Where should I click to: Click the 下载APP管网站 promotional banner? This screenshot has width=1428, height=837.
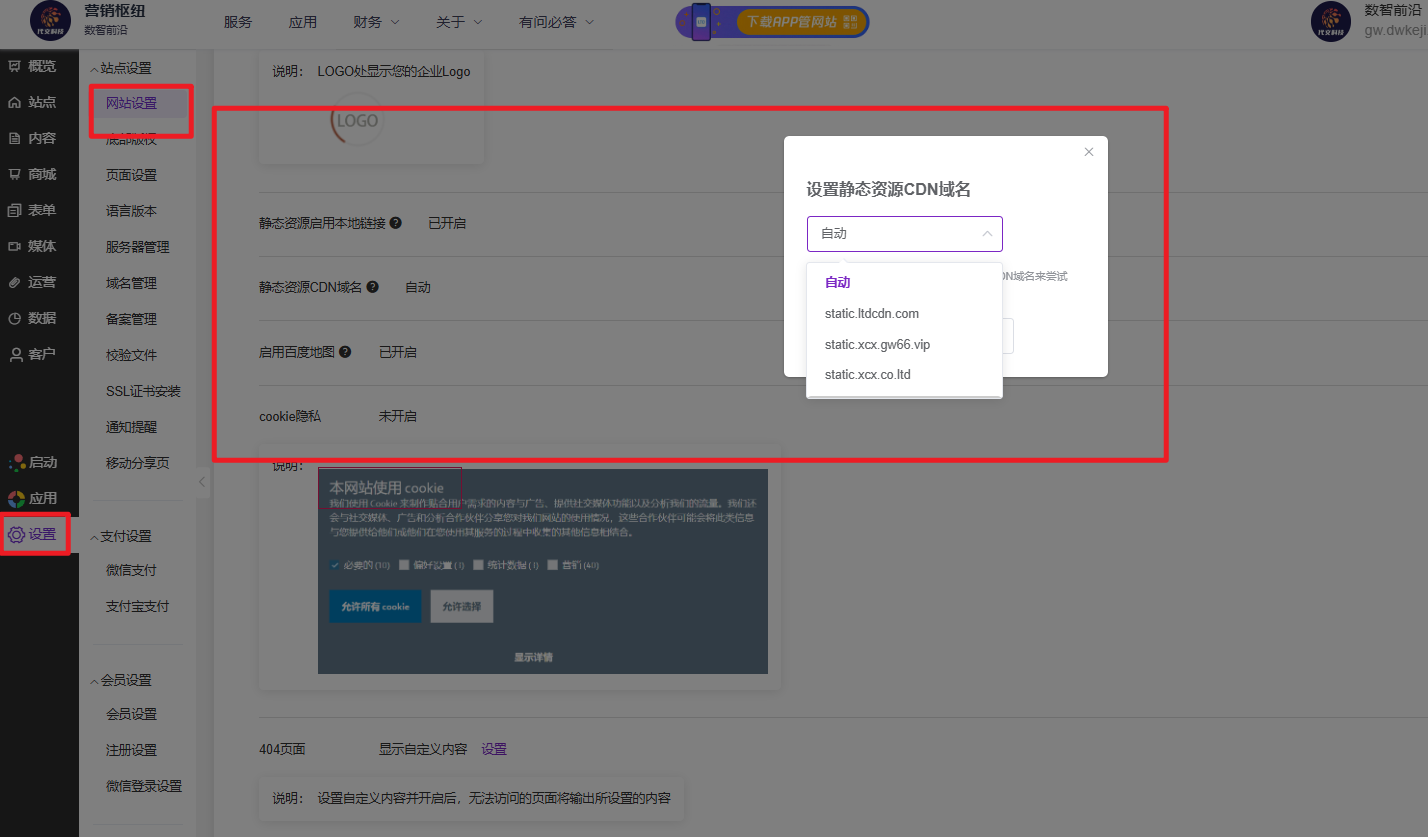771,21
